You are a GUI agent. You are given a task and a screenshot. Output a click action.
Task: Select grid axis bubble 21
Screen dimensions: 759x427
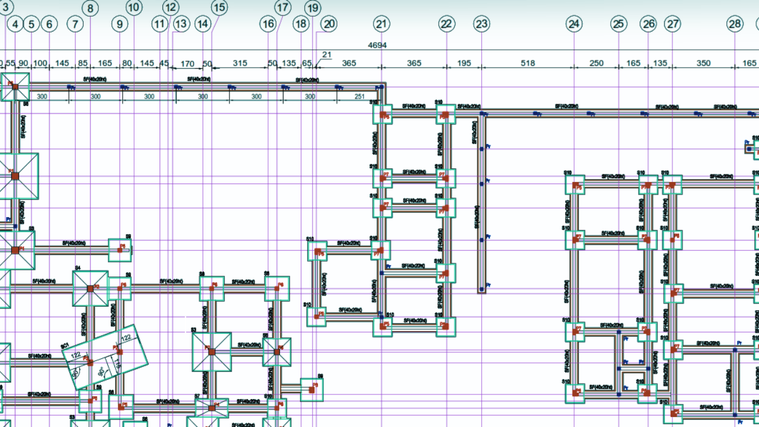[381, 24]
